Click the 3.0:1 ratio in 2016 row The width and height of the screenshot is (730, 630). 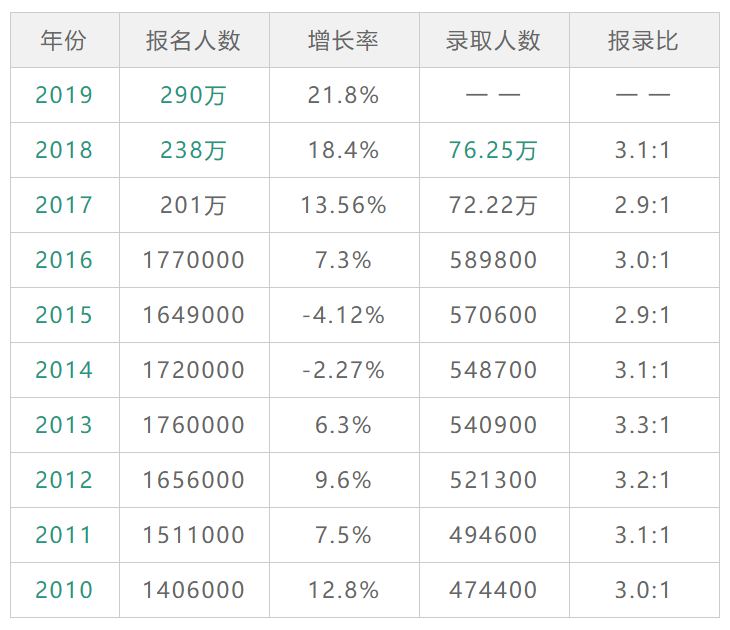643,260
